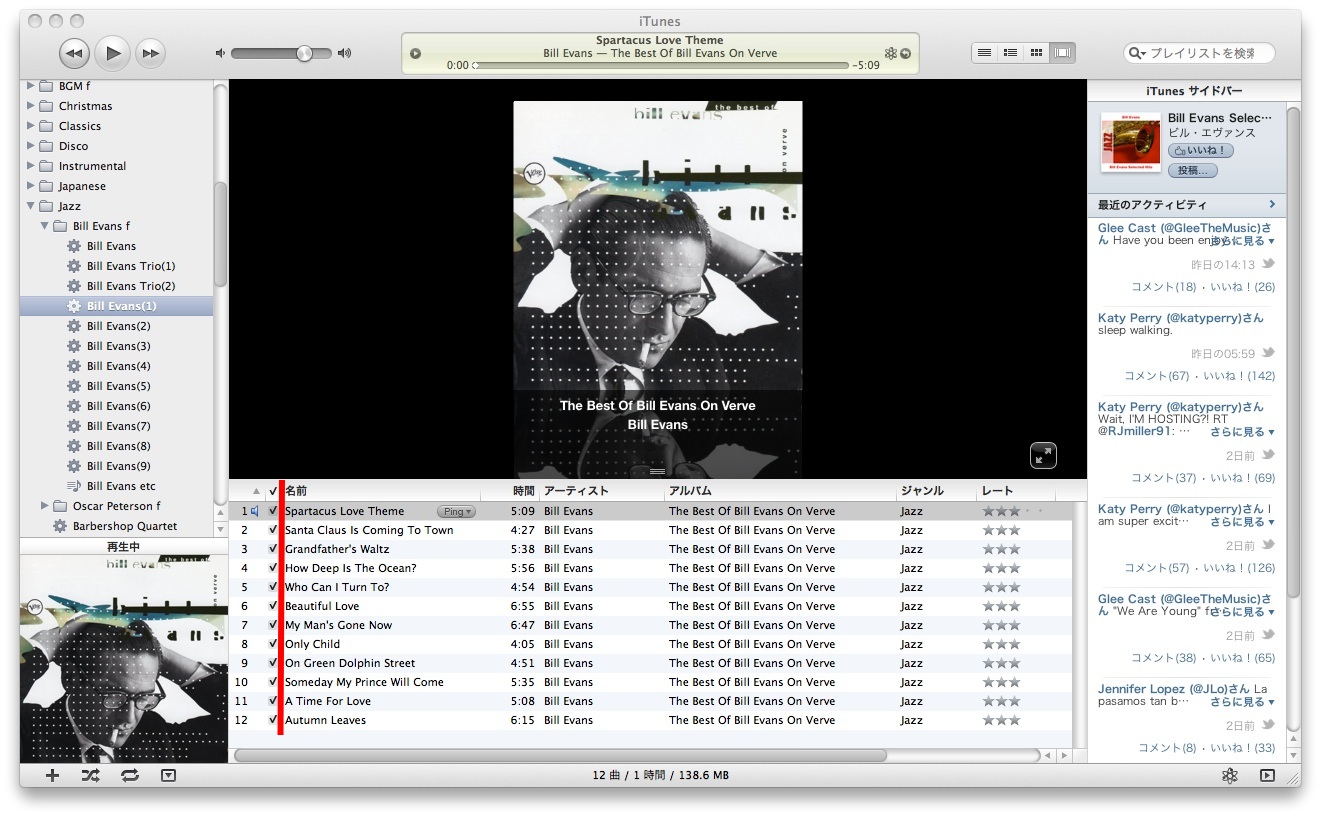Click the playback progress bar
Screen dimensions: 1321x817
point(661,66)
